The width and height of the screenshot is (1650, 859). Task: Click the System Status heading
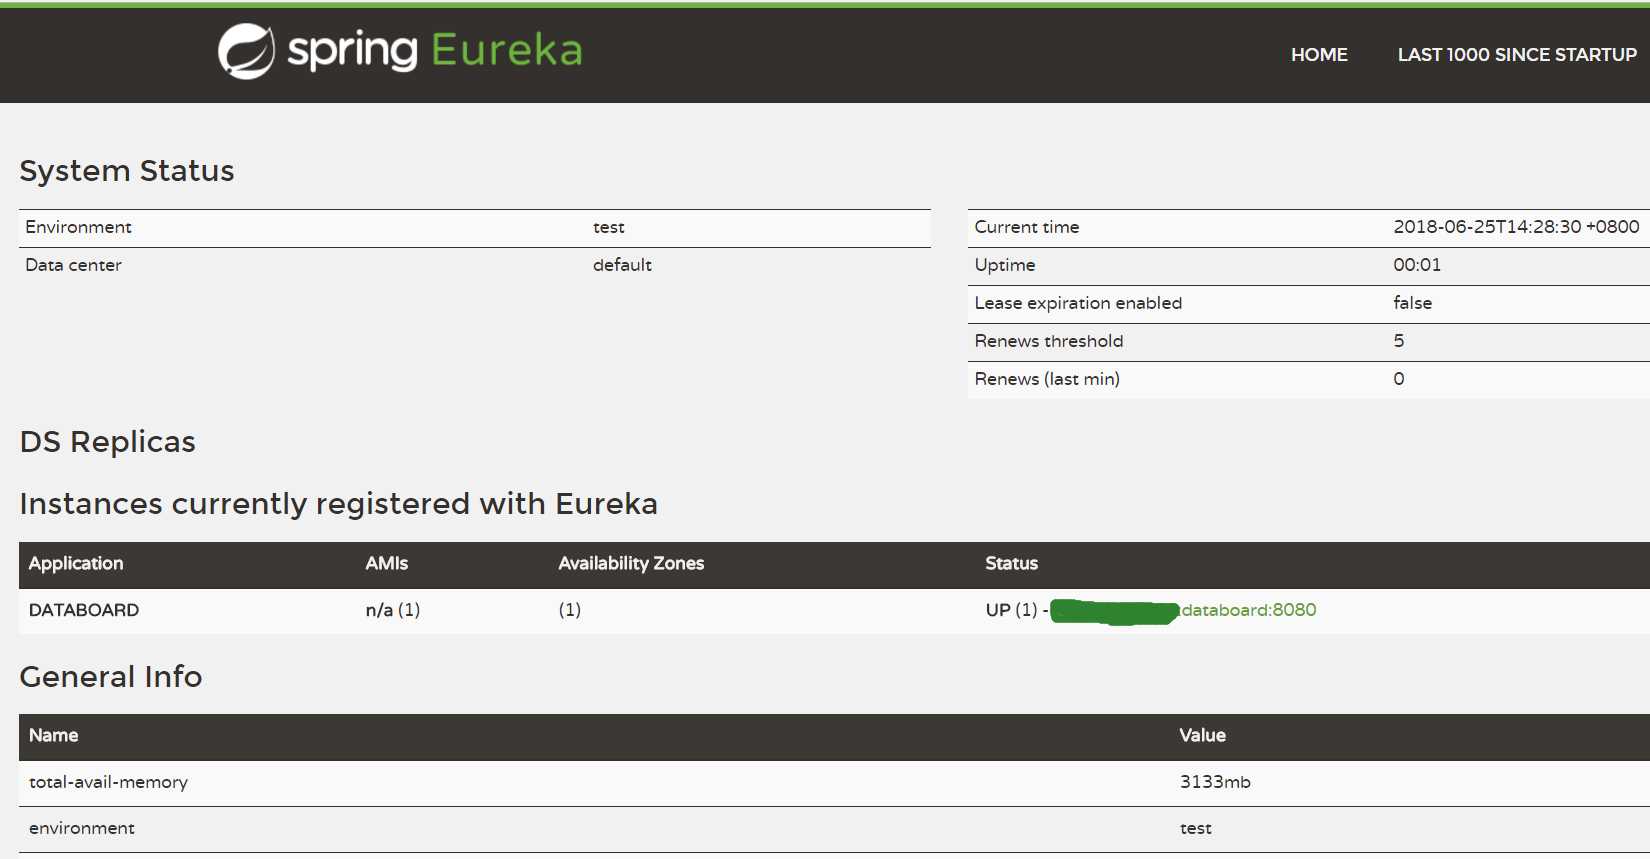127,171
